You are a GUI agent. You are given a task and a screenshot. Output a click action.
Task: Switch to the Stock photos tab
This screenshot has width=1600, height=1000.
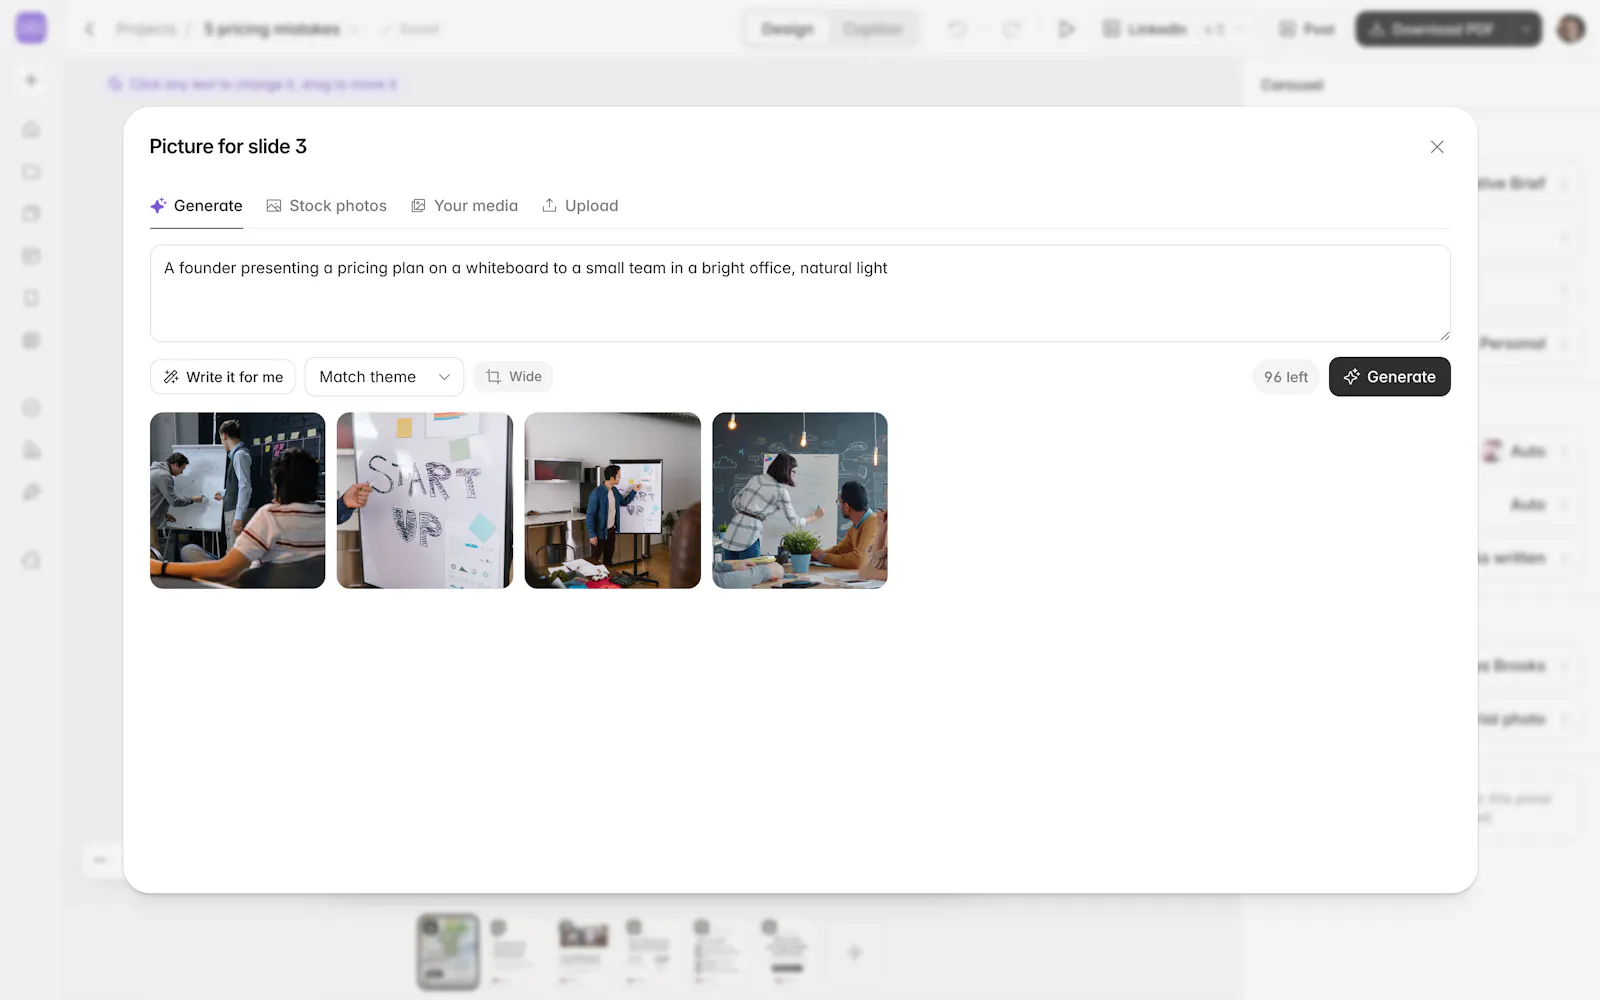[326, 205]
